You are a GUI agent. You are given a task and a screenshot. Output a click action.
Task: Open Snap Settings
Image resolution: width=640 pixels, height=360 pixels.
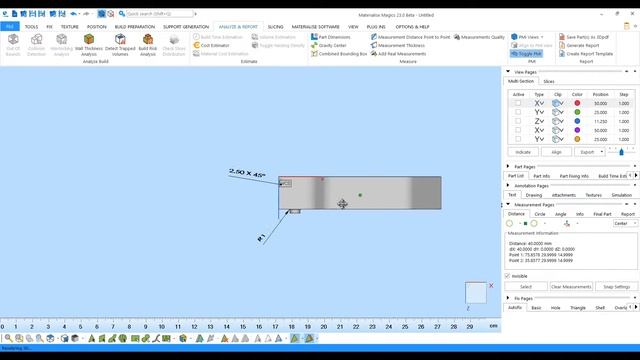616,287
